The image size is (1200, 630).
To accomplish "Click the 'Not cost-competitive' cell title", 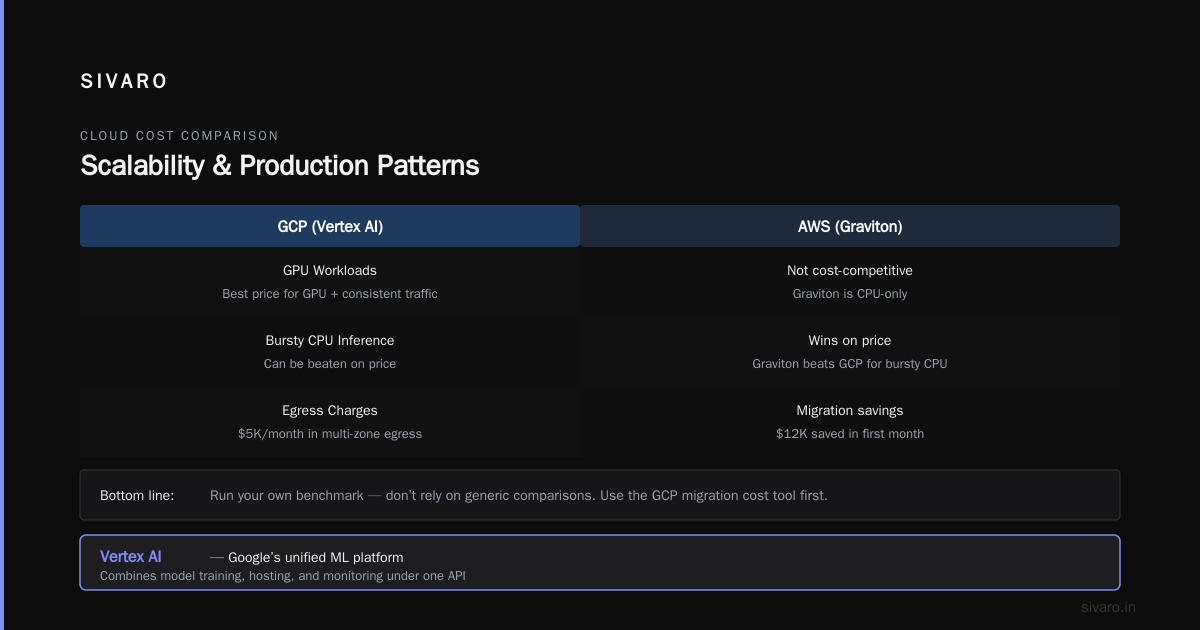I will [850, 270].
